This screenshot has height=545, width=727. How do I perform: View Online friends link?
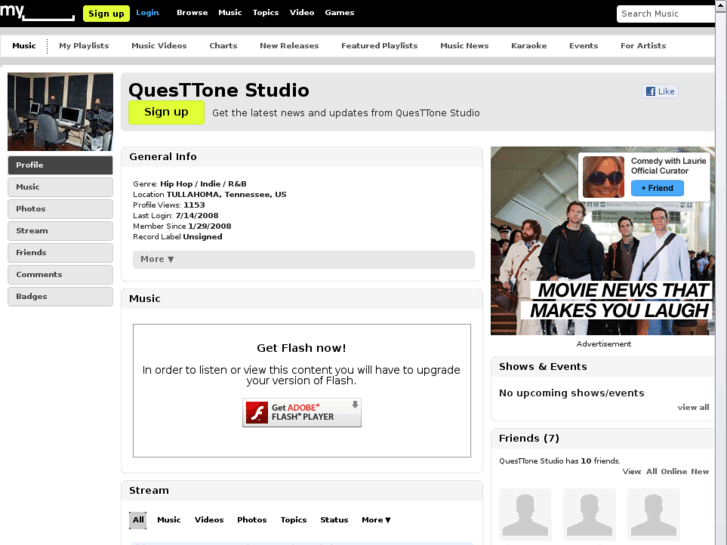pos(674,471)
